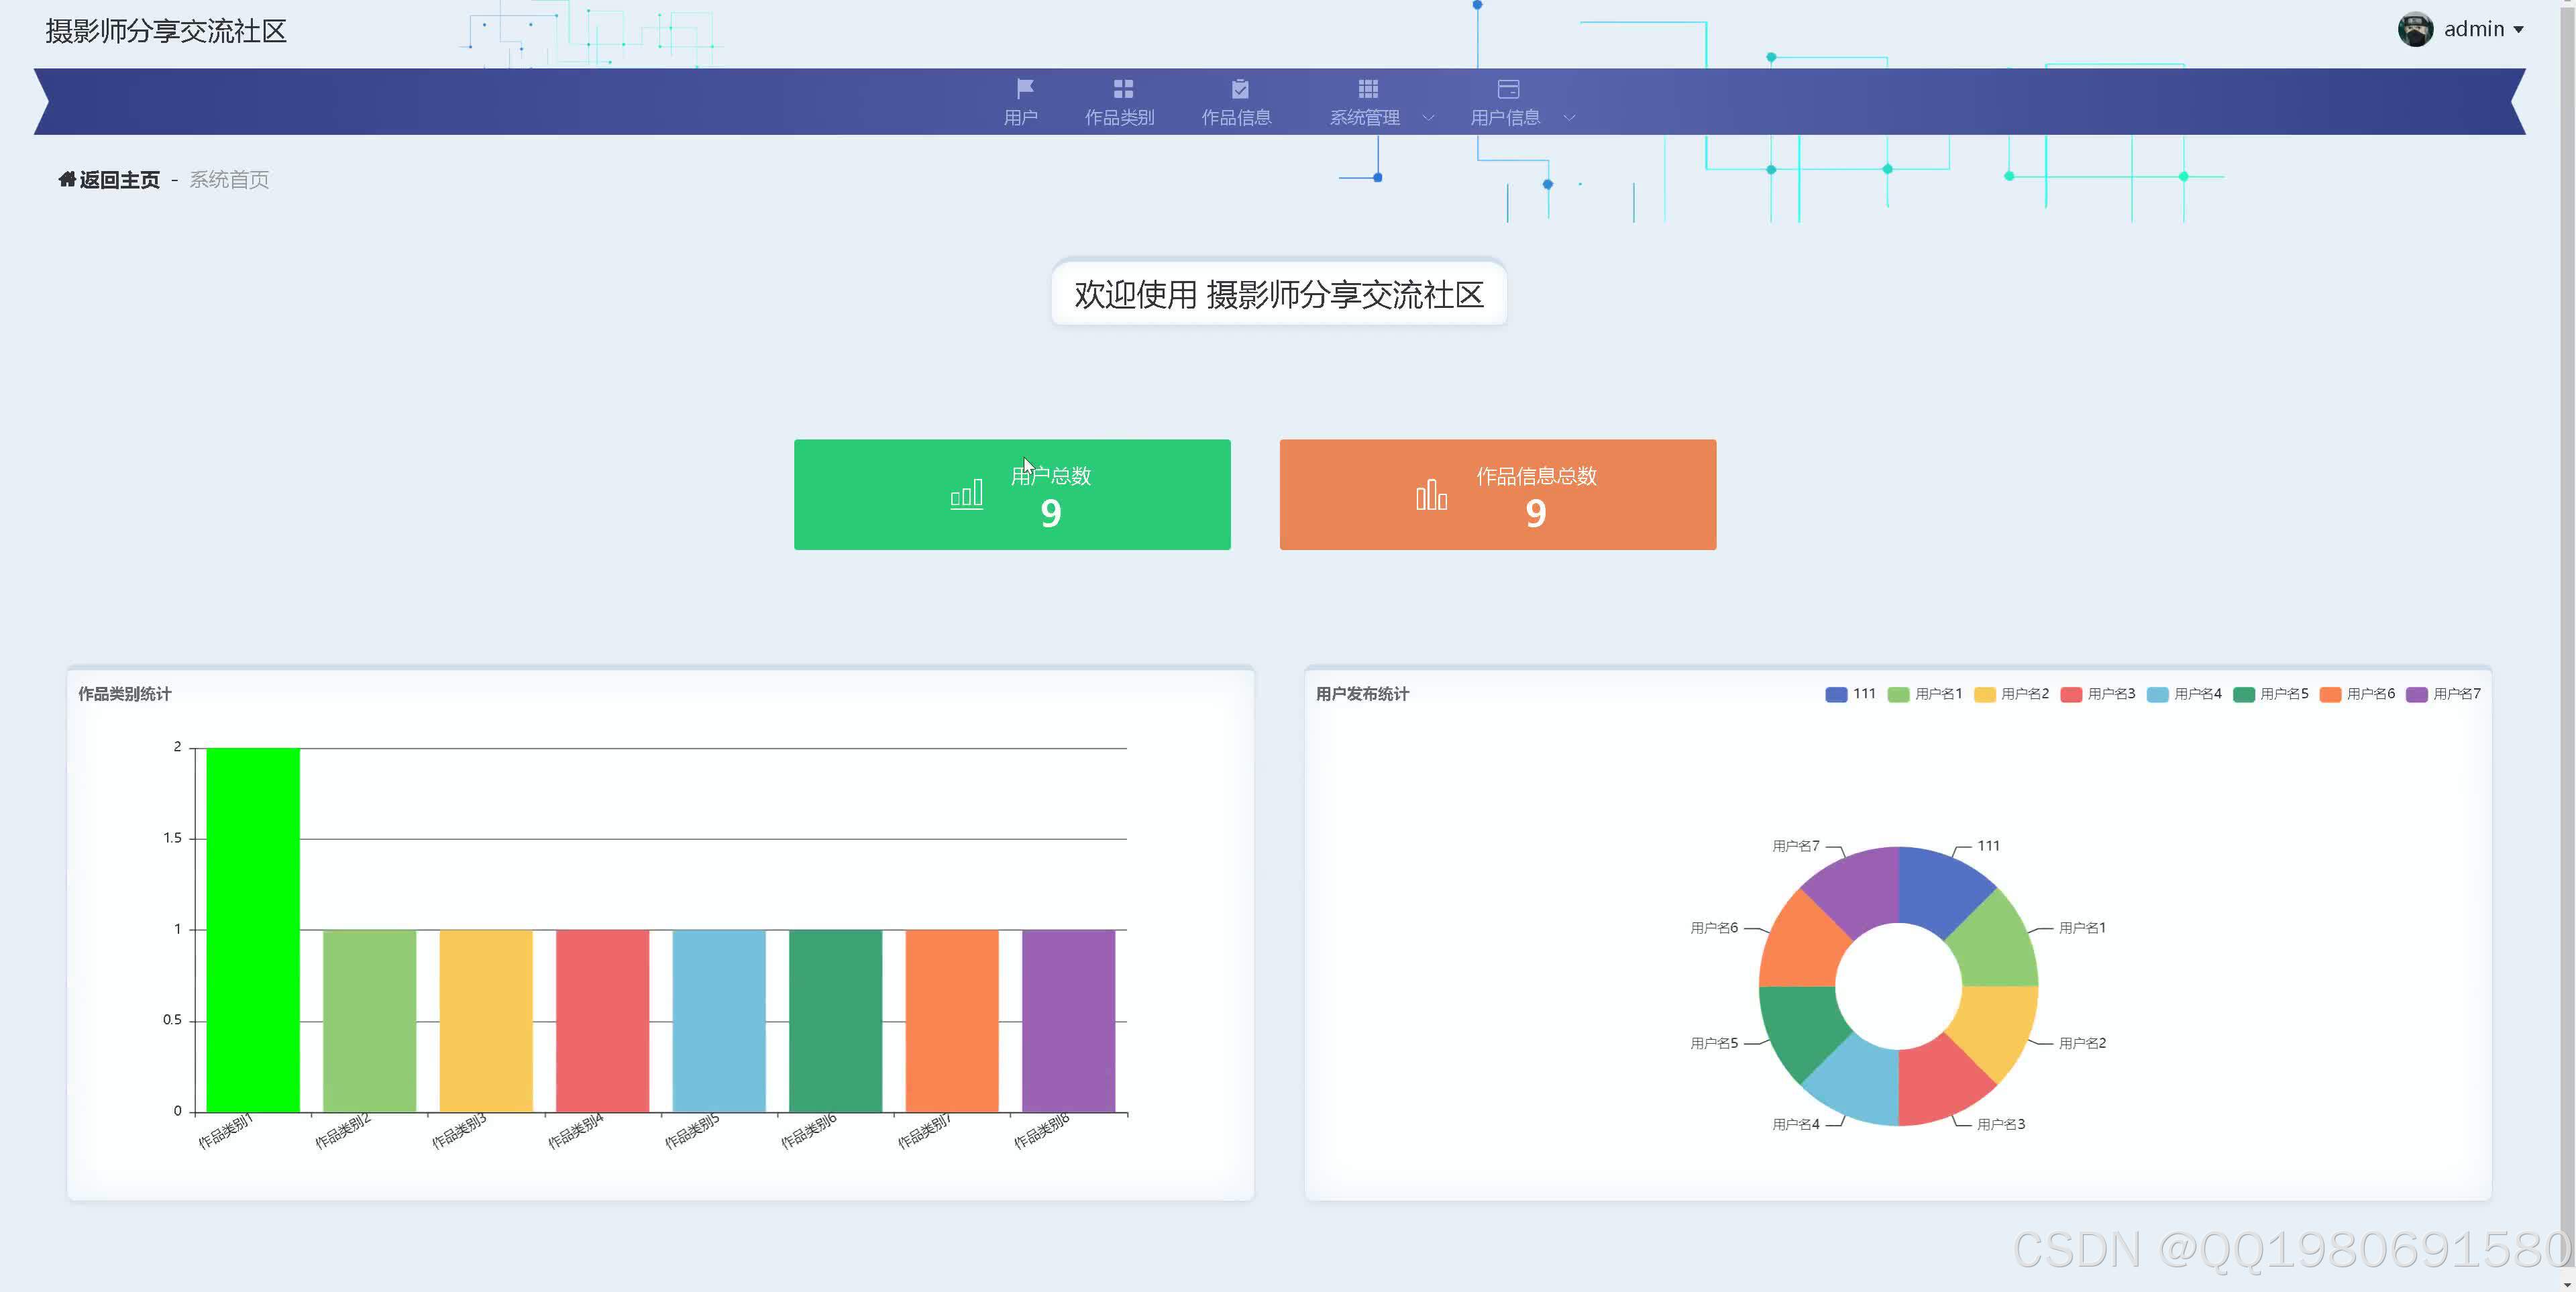Open the 用户 menu item
This screenshot has height=1292, width=2576.
[1021, 117]
